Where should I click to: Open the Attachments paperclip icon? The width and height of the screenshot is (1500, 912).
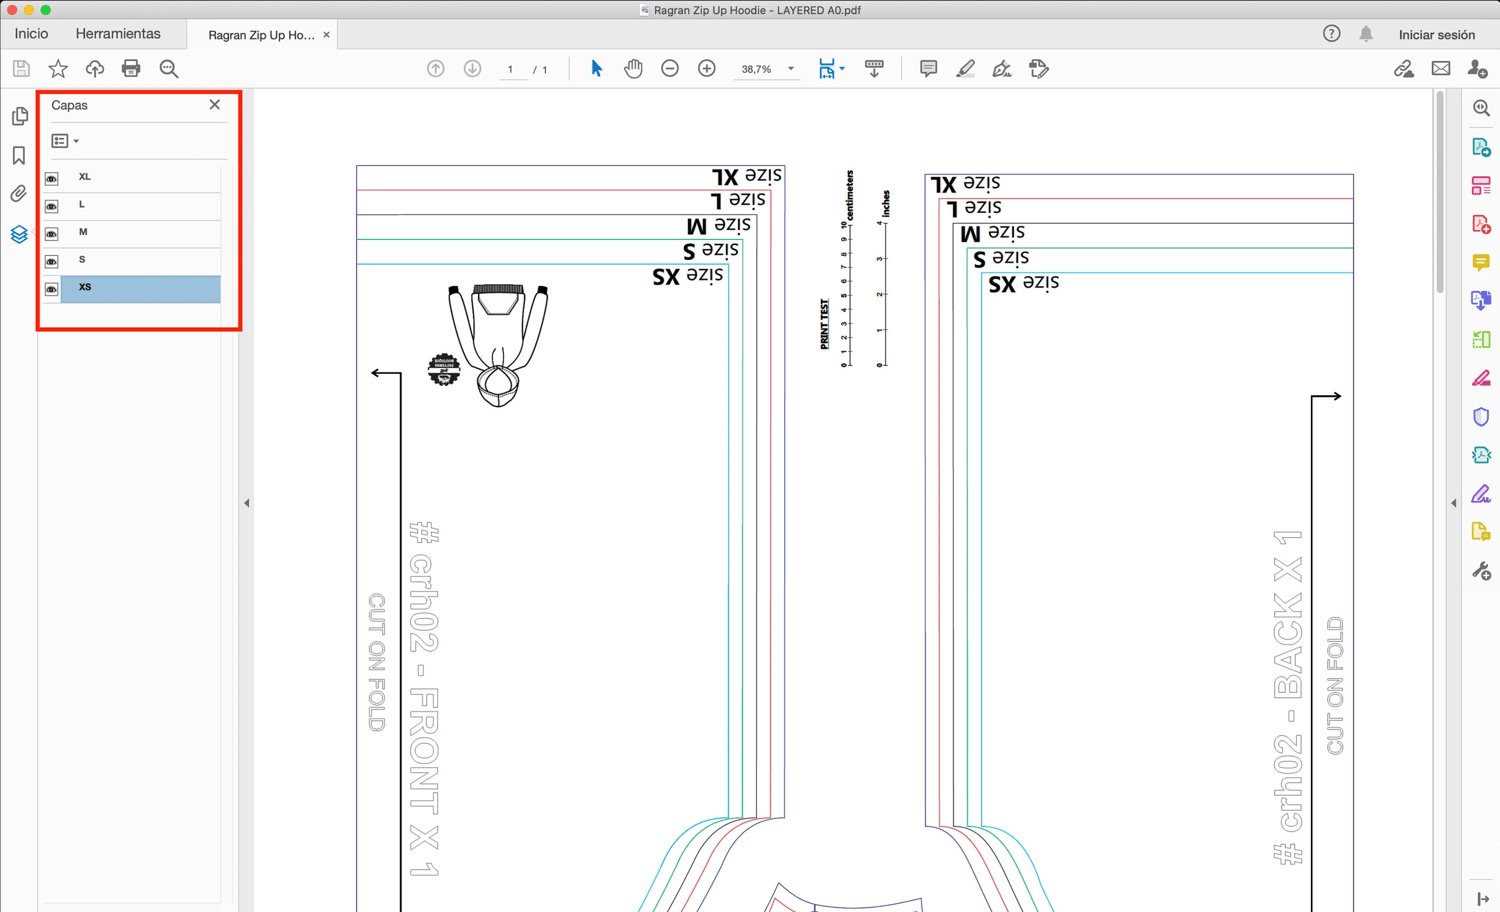click(19, 194)
